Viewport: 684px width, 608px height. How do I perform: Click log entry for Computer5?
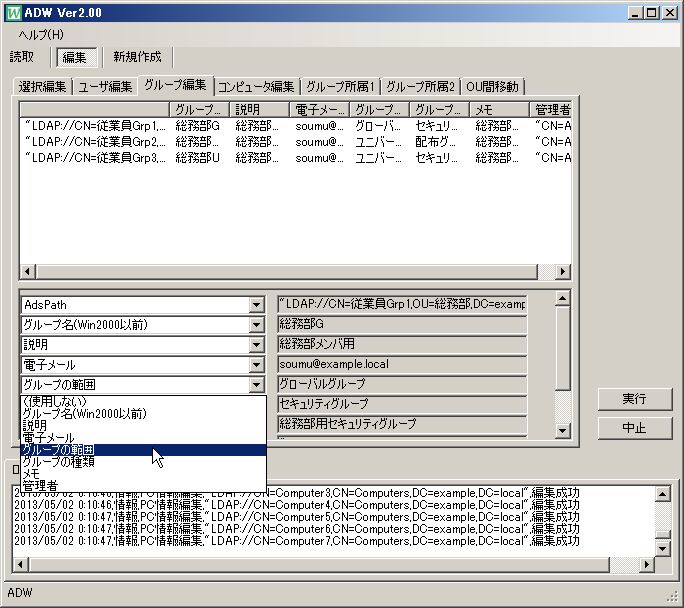point(297,517)
